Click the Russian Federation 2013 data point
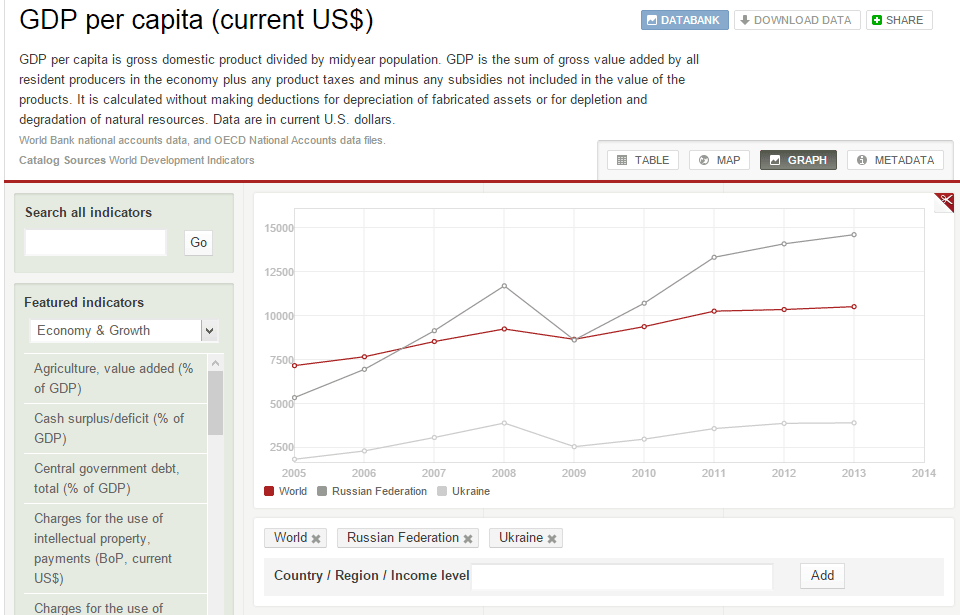 click(854, 235)
